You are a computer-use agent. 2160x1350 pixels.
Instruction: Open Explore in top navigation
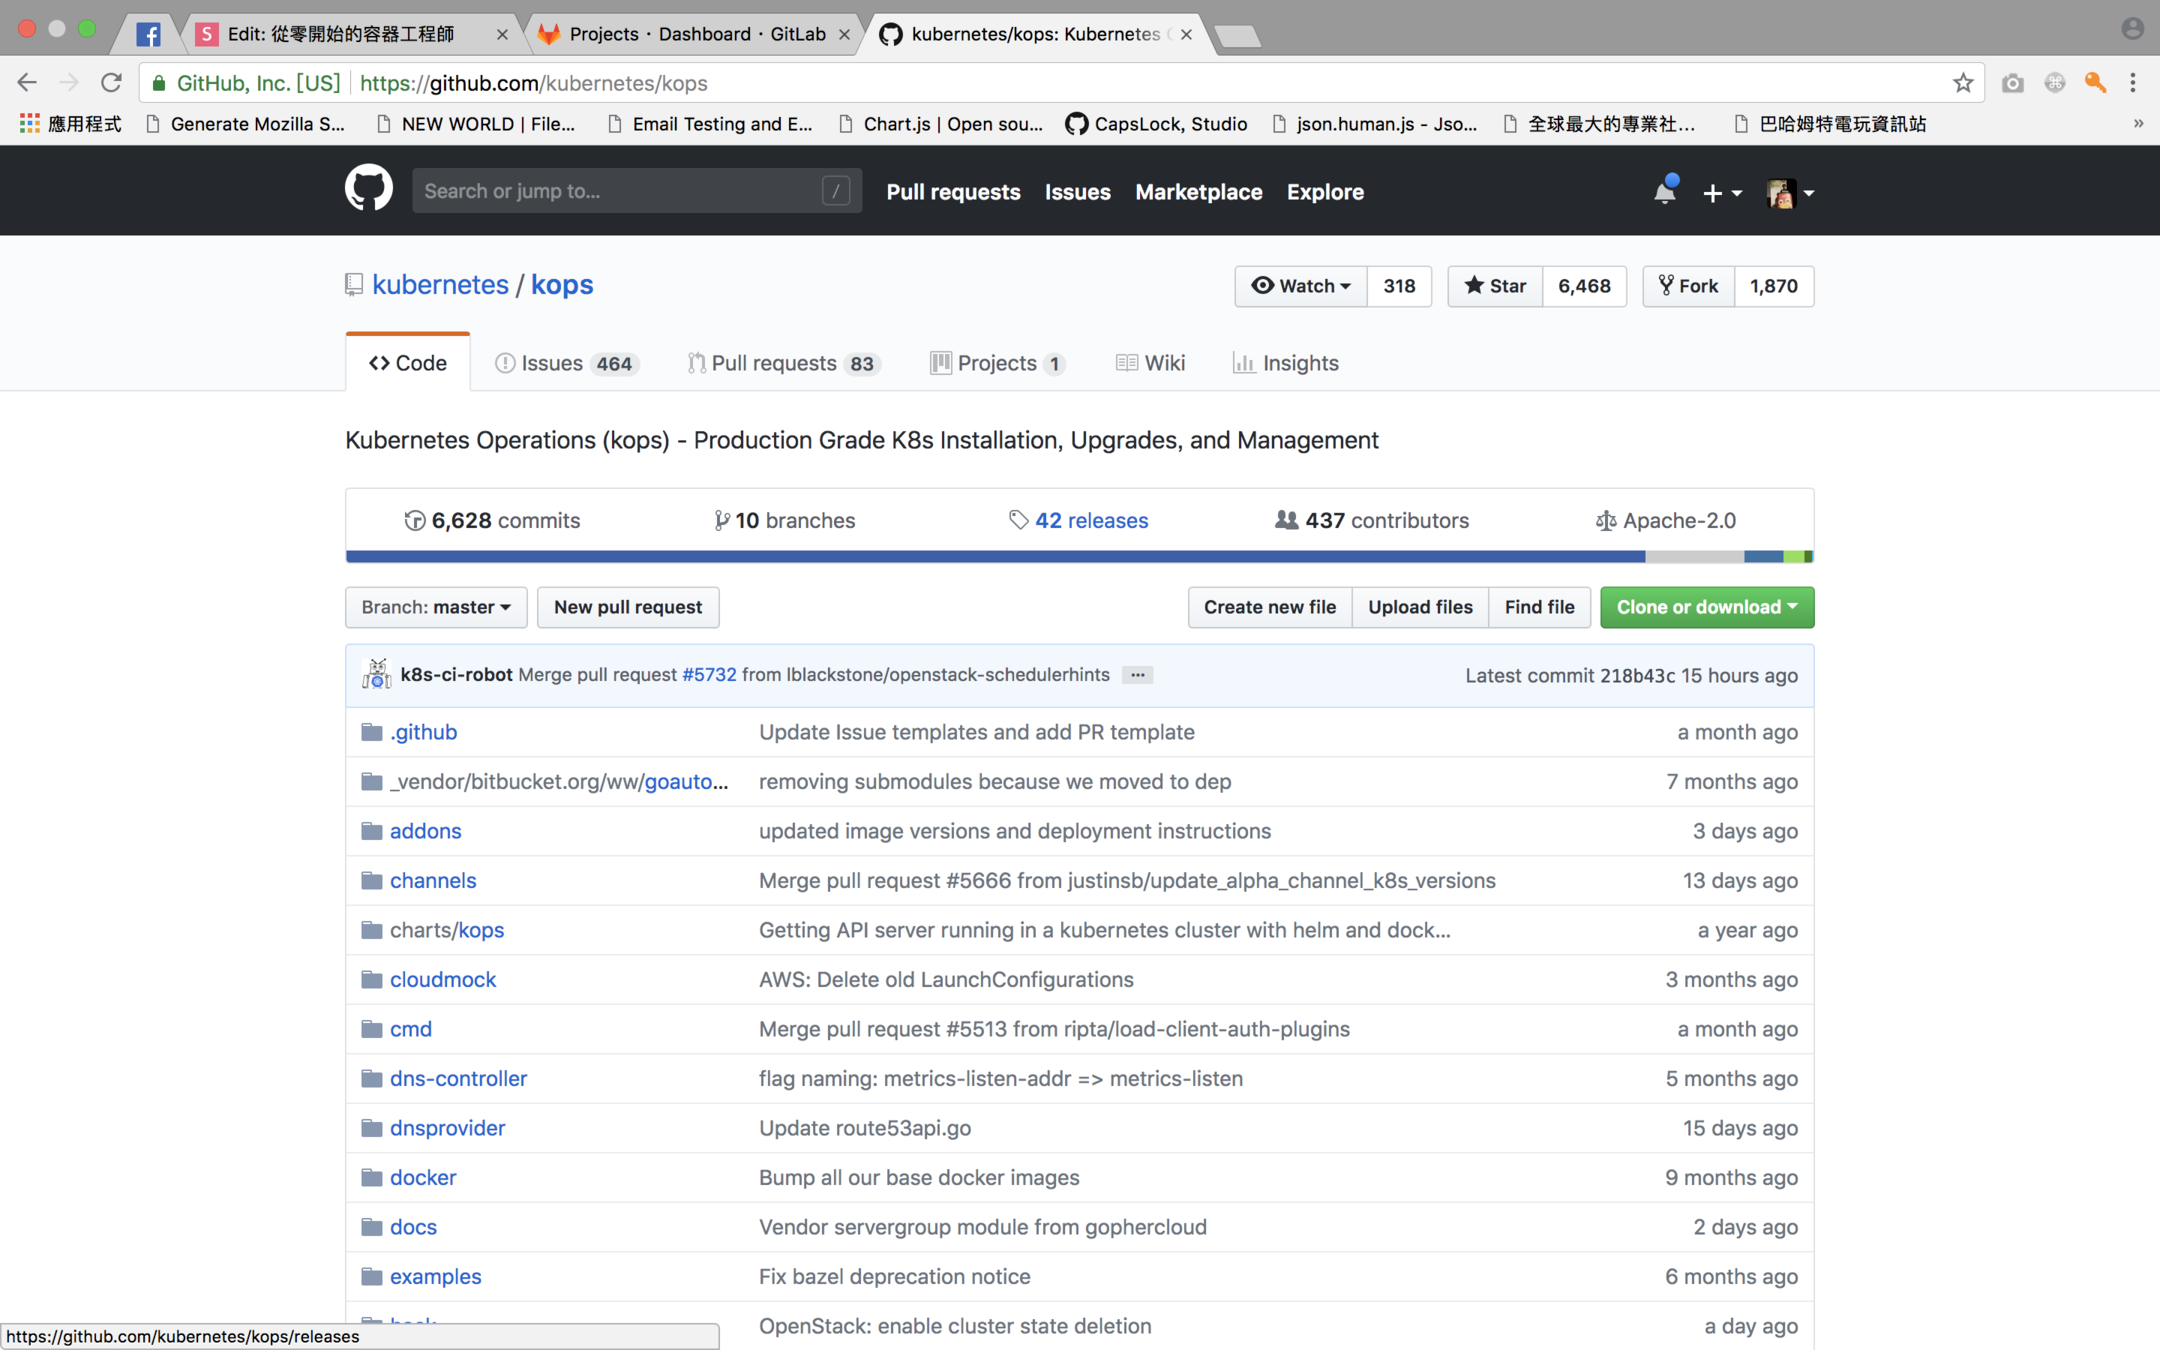tap(1325, 192)
